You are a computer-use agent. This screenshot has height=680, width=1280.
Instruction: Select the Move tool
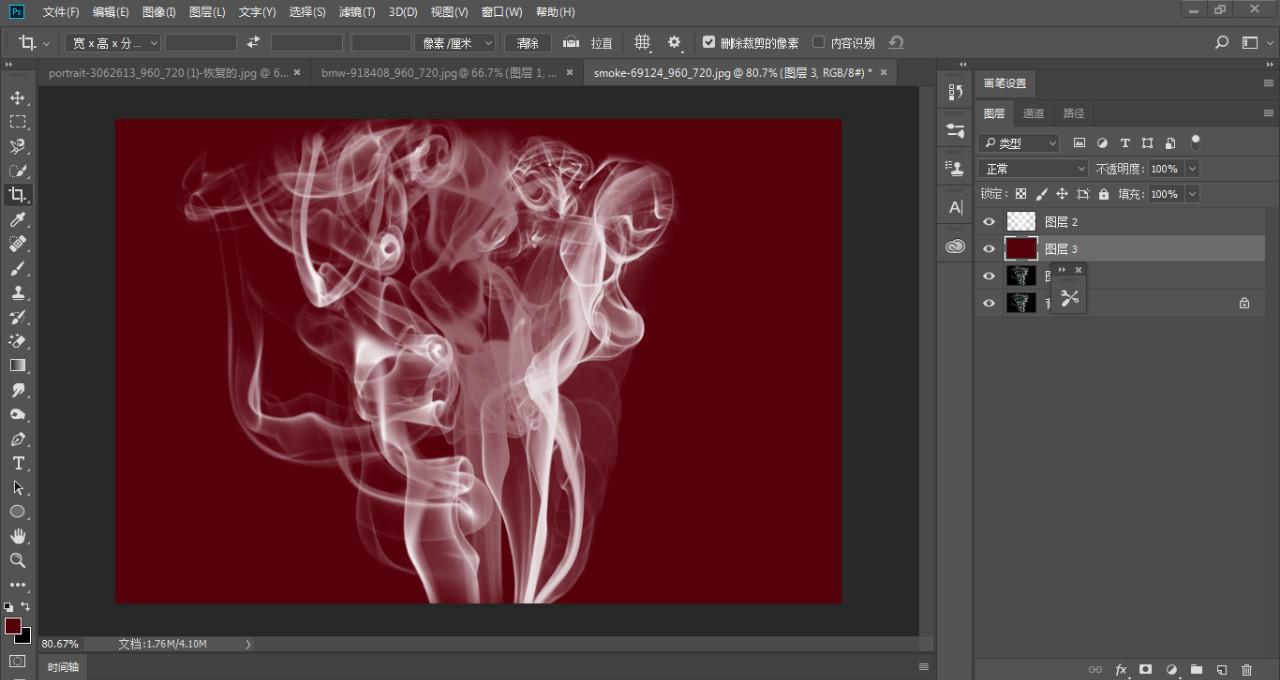click(18, 98)
